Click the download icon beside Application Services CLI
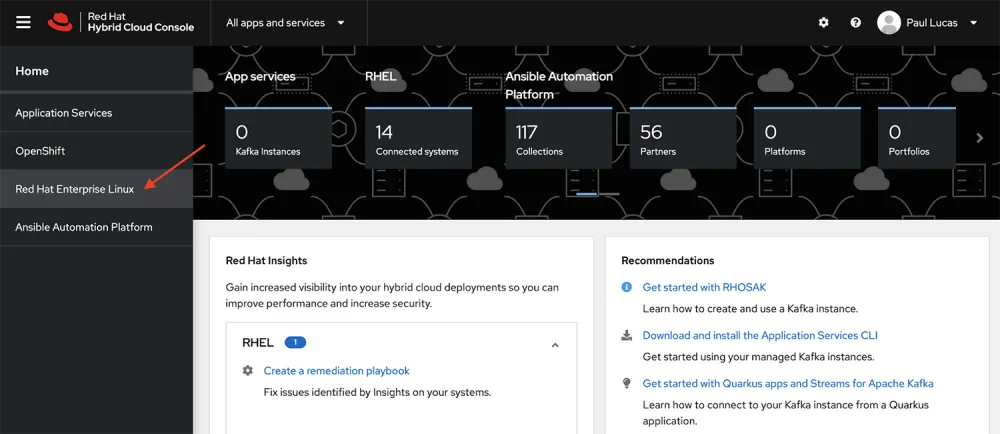1000x434 pixels. tap(626, 335)
